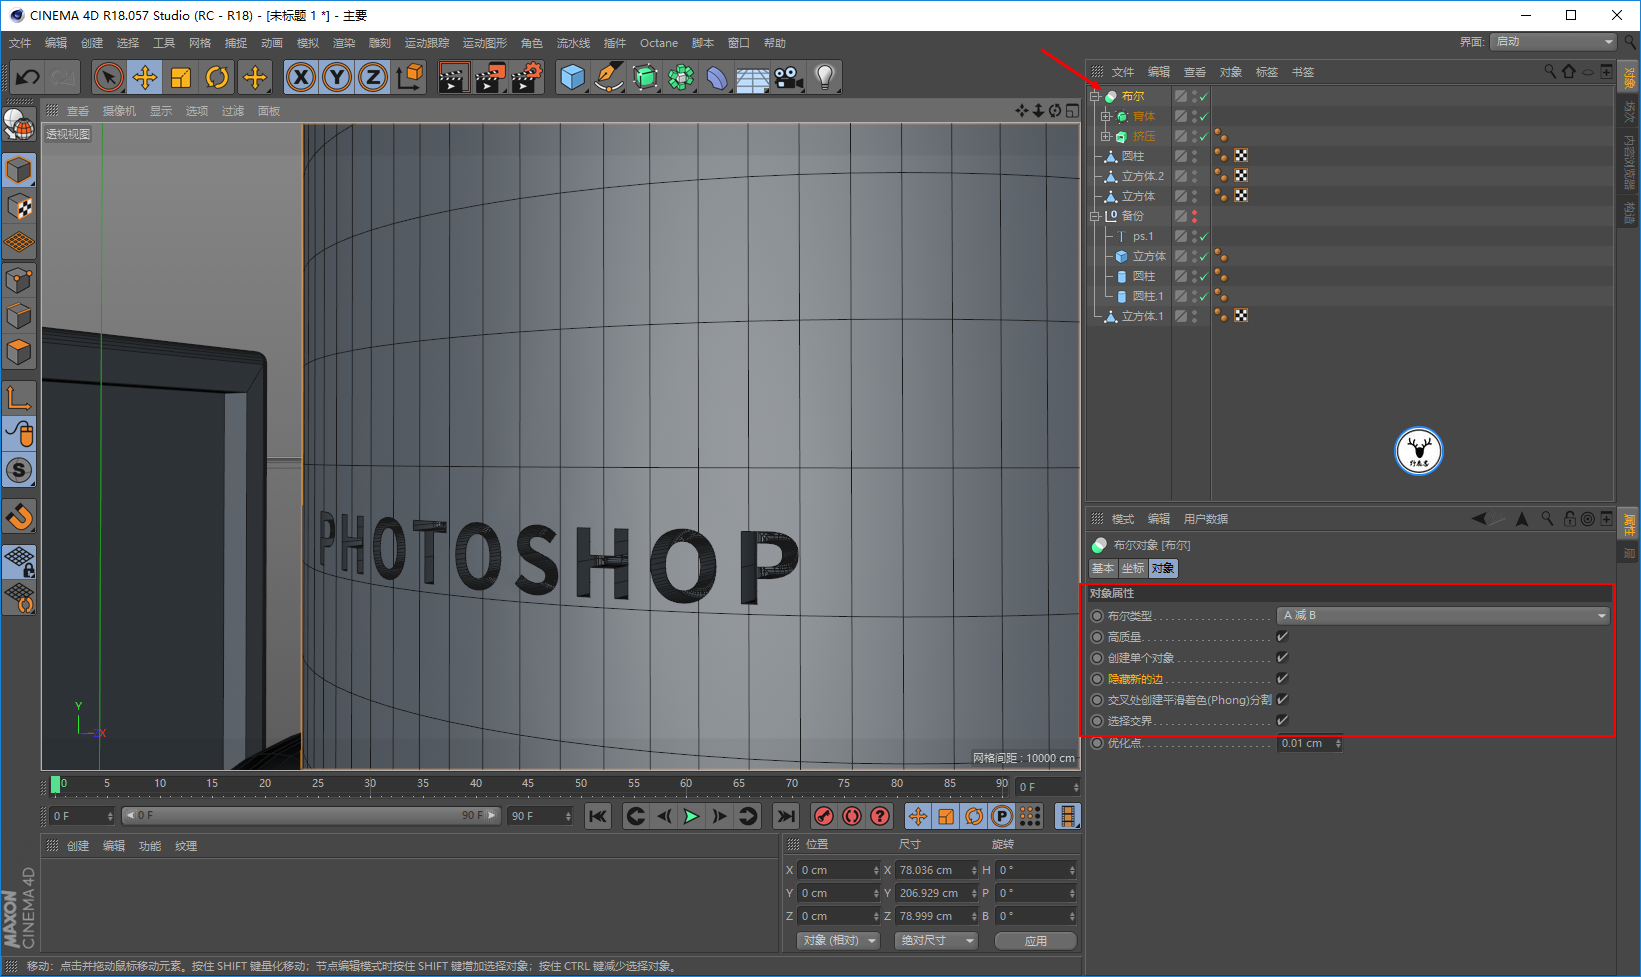
Task: Click the Make Editable icon in left sidebar
Action: pos(19,124)
